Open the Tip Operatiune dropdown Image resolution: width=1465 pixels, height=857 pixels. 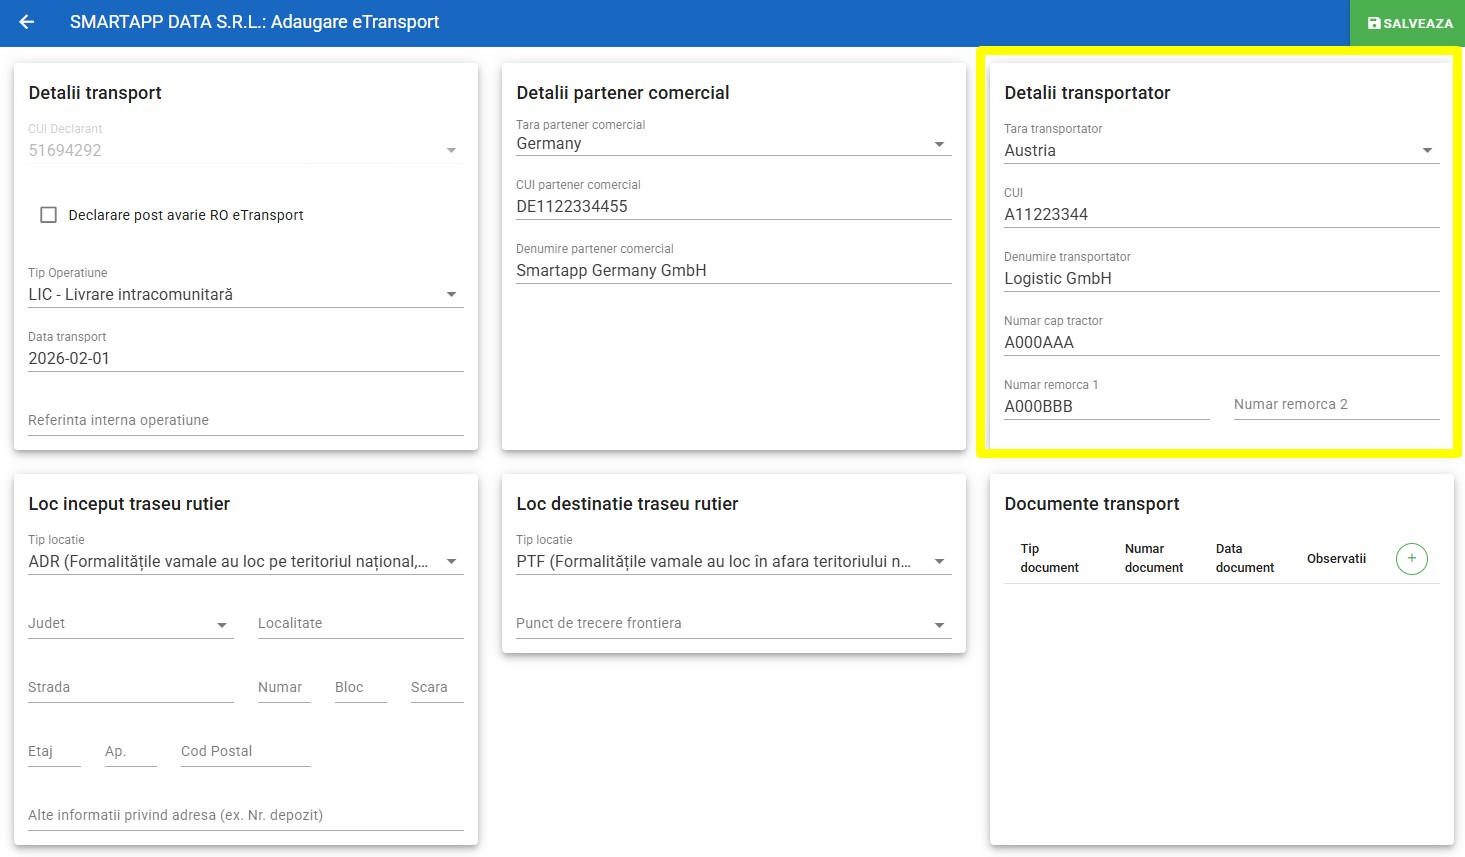[x=245, y=295]
